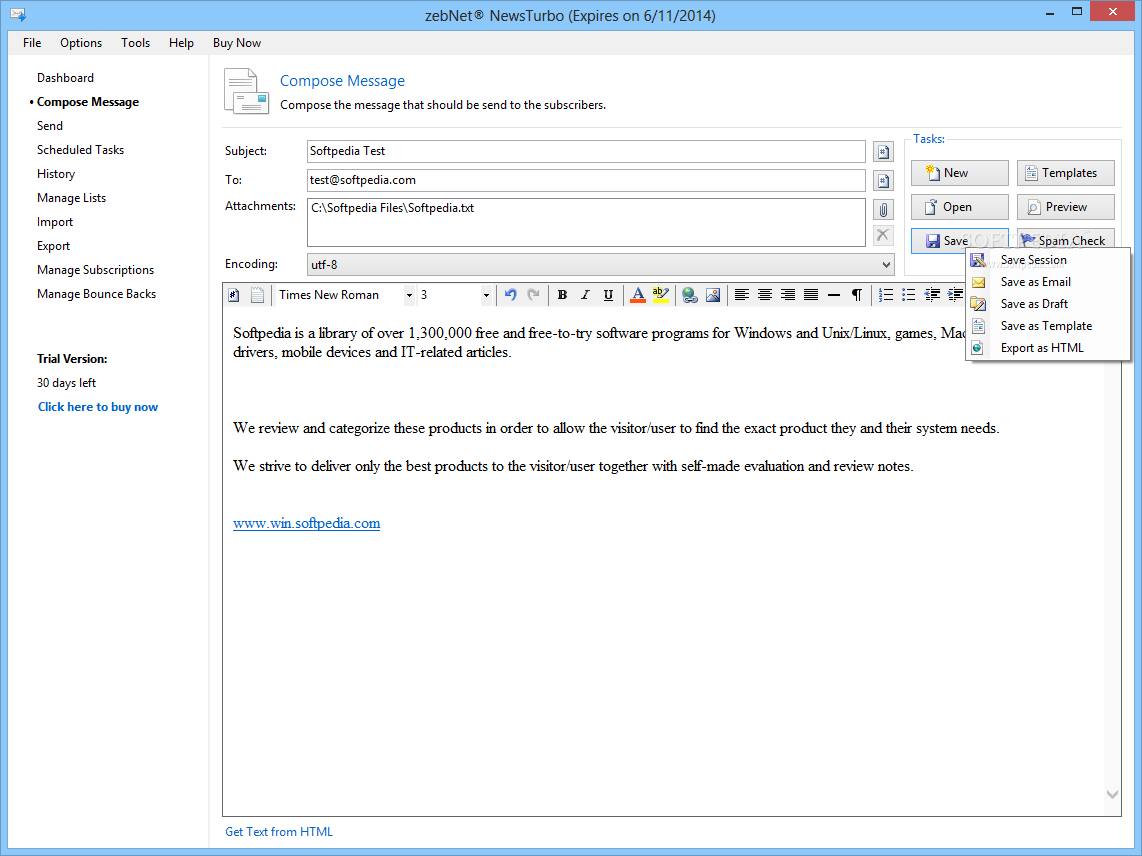Screen dimensions: 1142x856
Task: Open Manage Subscriptions
Action: (x=95, y=270)
